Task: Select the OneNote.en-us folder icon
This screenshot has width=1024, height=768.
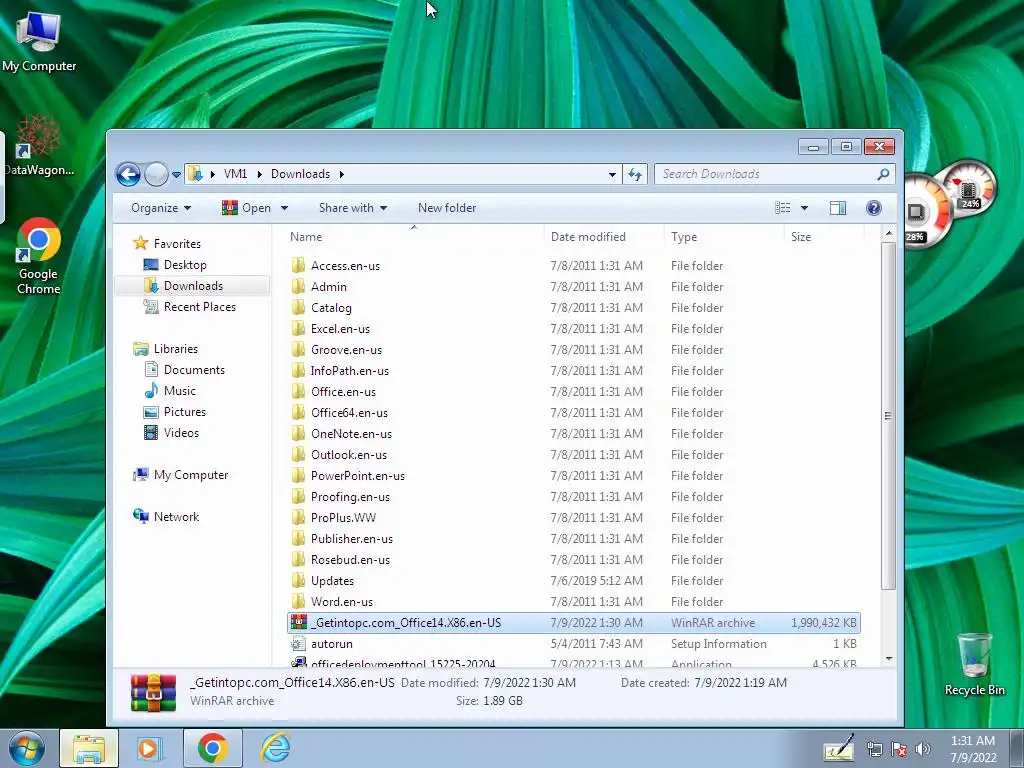Action: point(298,433)
